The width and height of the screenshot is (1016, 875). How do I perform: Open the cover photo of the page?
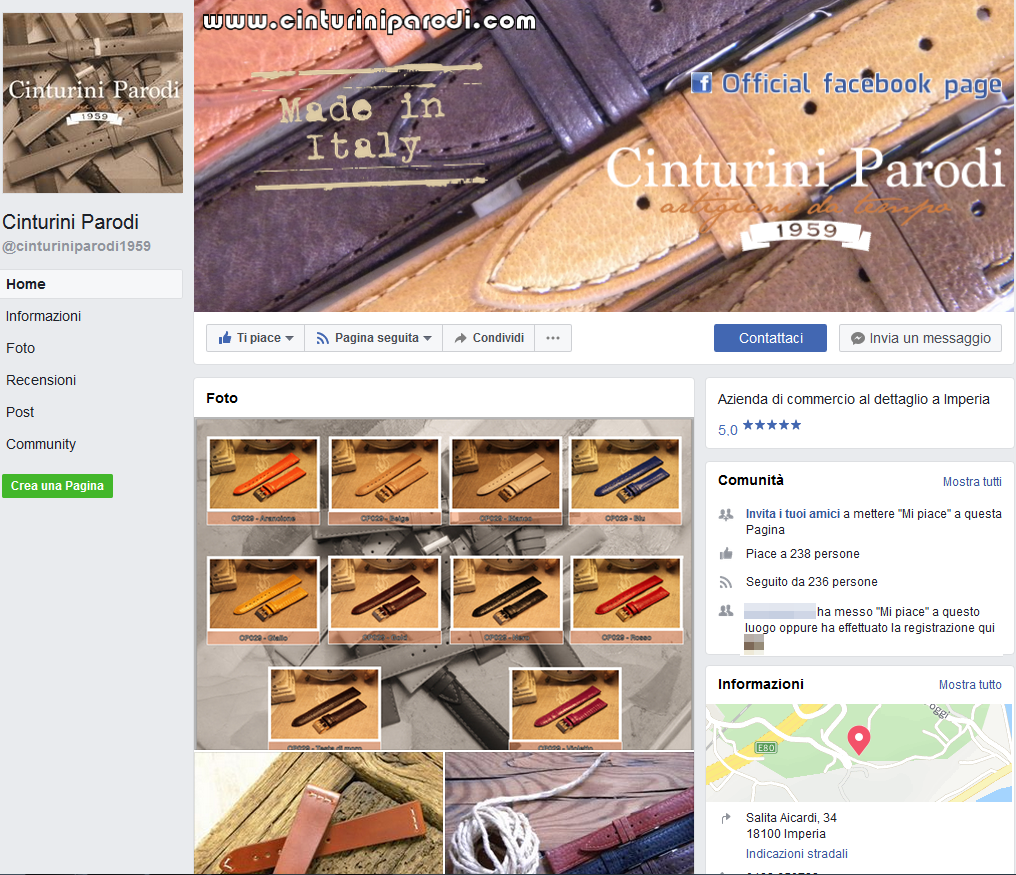605,156
